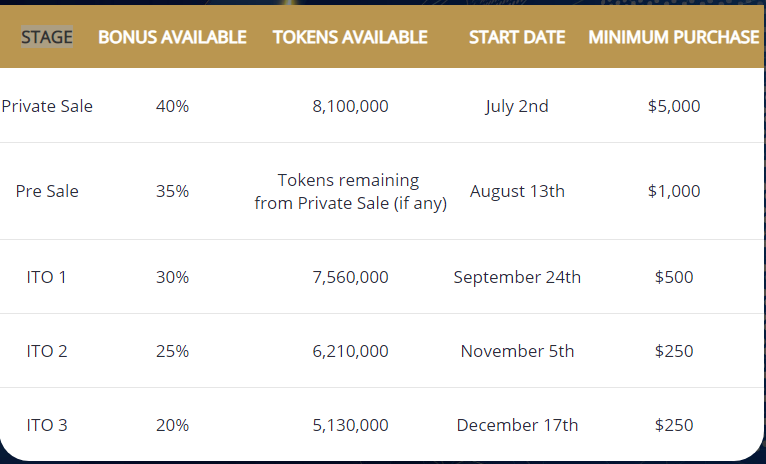The image size is (766, 464).
Task: Click the 40% bonus value
Action: pos(172,106)
